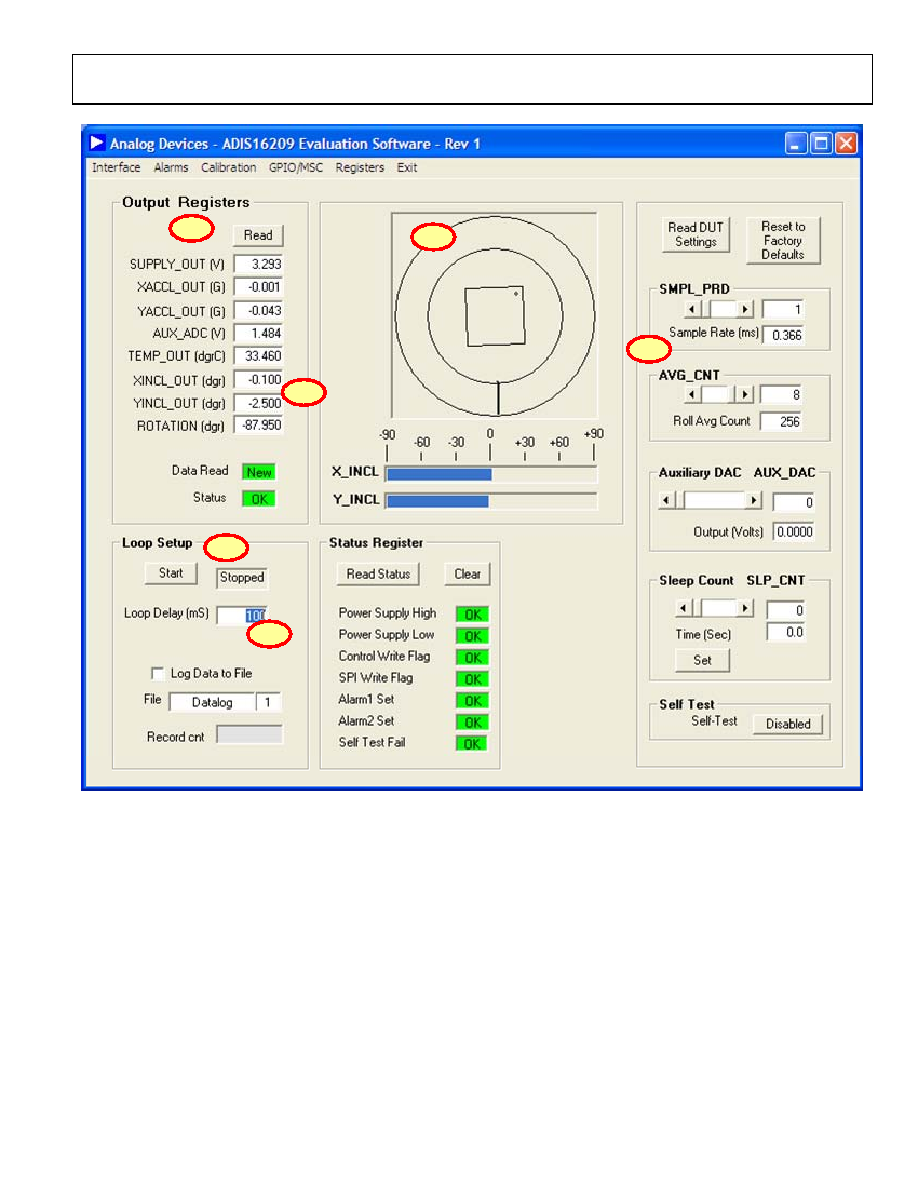Click the Analog Devices logo in title bar
Screen dimensions: 918x1188
coord(97,142)
